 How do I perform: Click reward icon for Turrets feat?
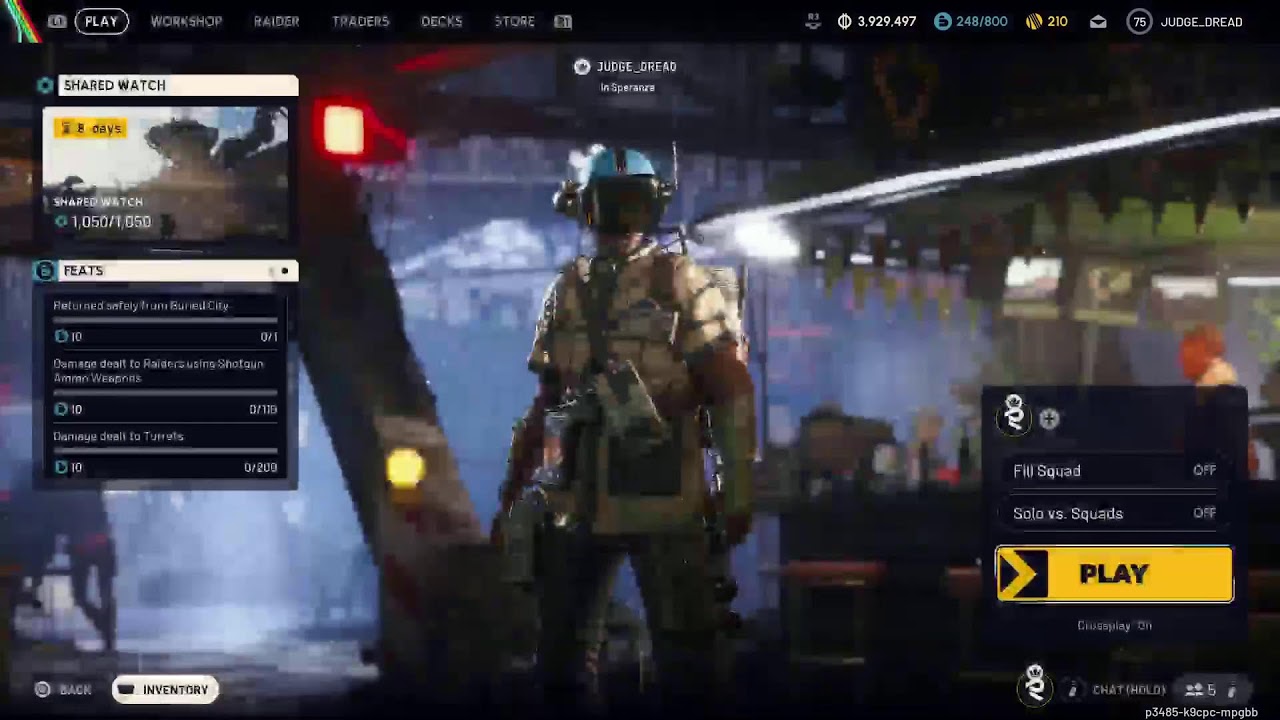(61, 467)
